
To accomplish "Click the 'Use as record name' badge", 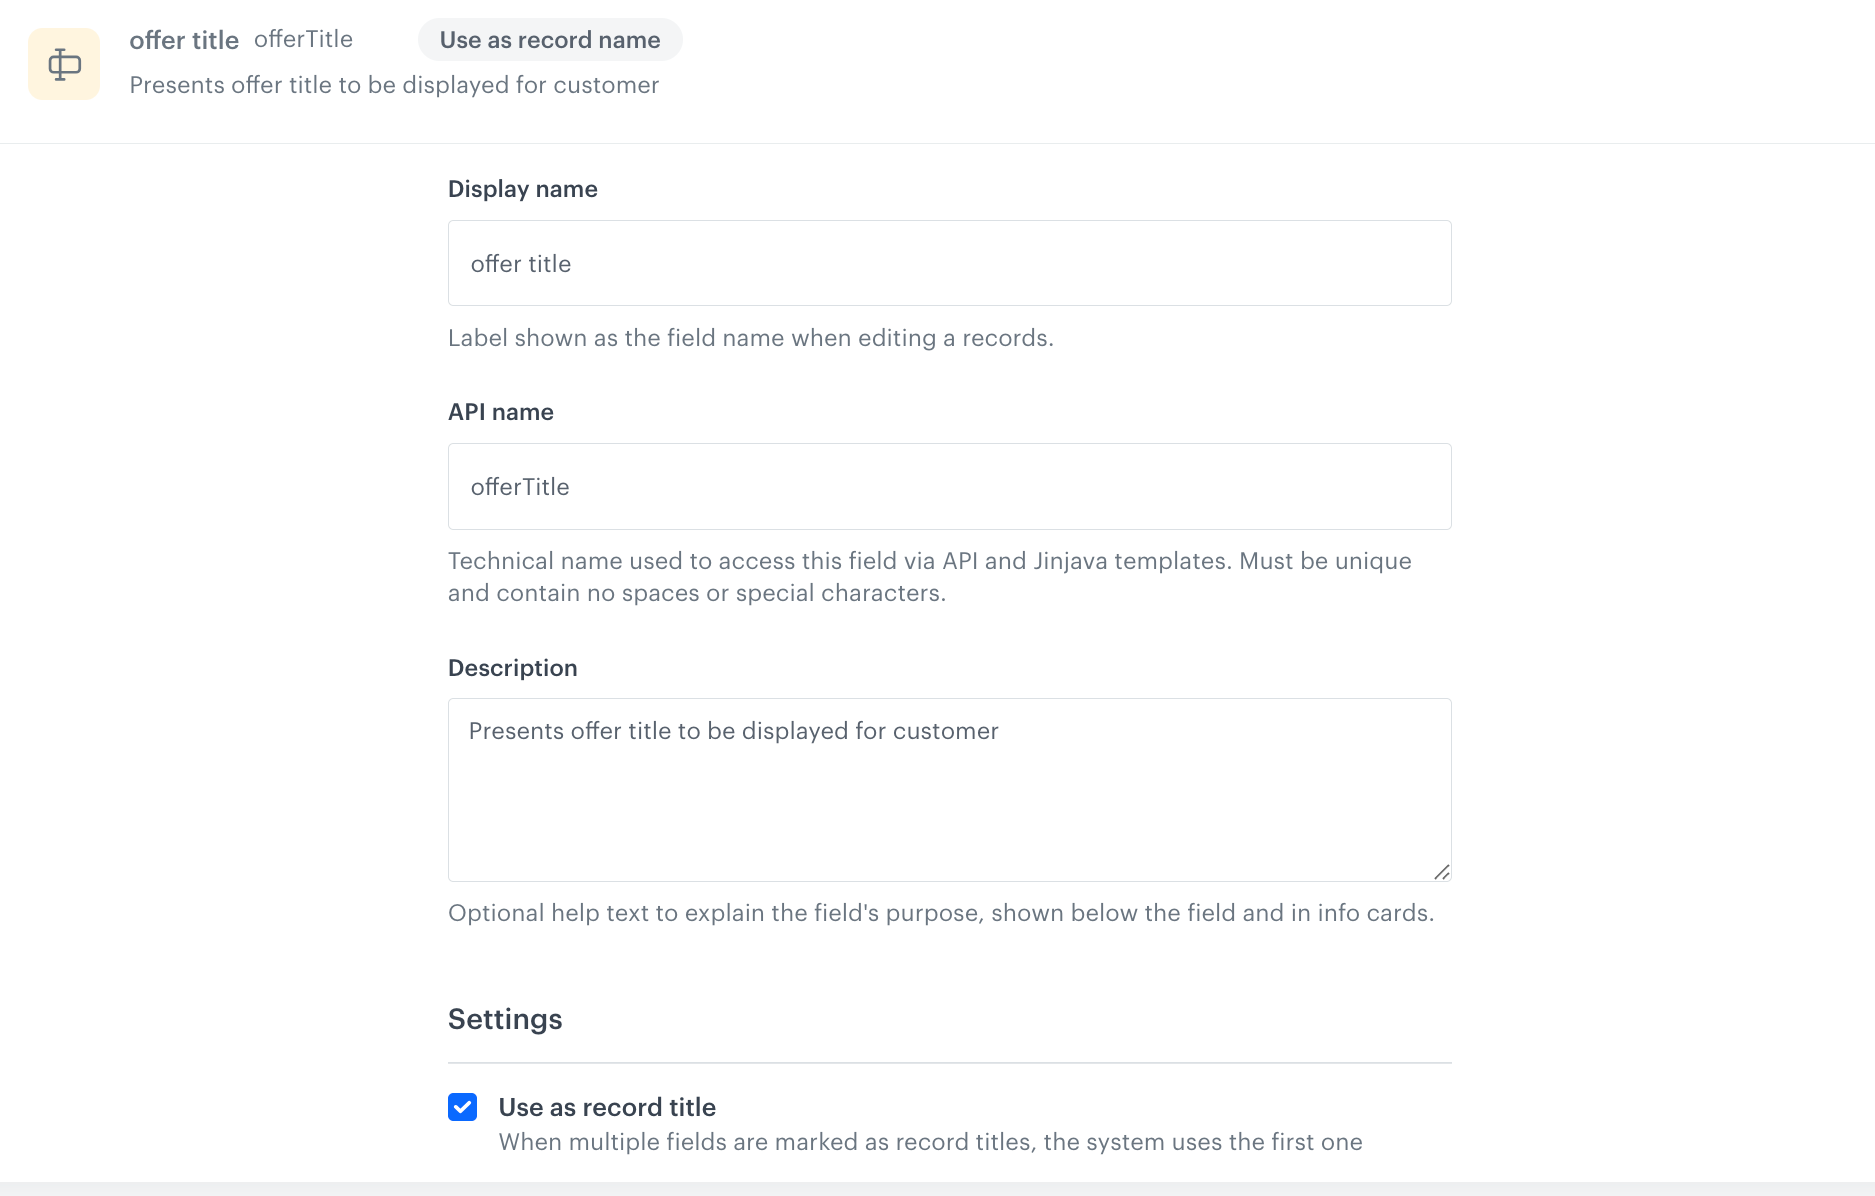I will tap(550, 40).
